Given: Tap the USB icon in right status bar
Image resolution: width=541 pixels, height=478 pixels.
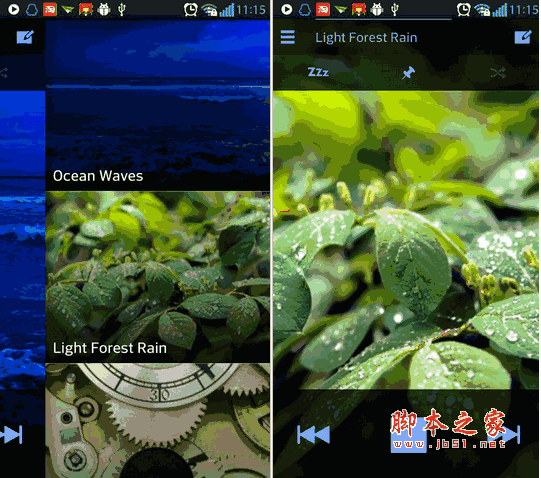Looking at the screenshot, I should pos(394,9).
